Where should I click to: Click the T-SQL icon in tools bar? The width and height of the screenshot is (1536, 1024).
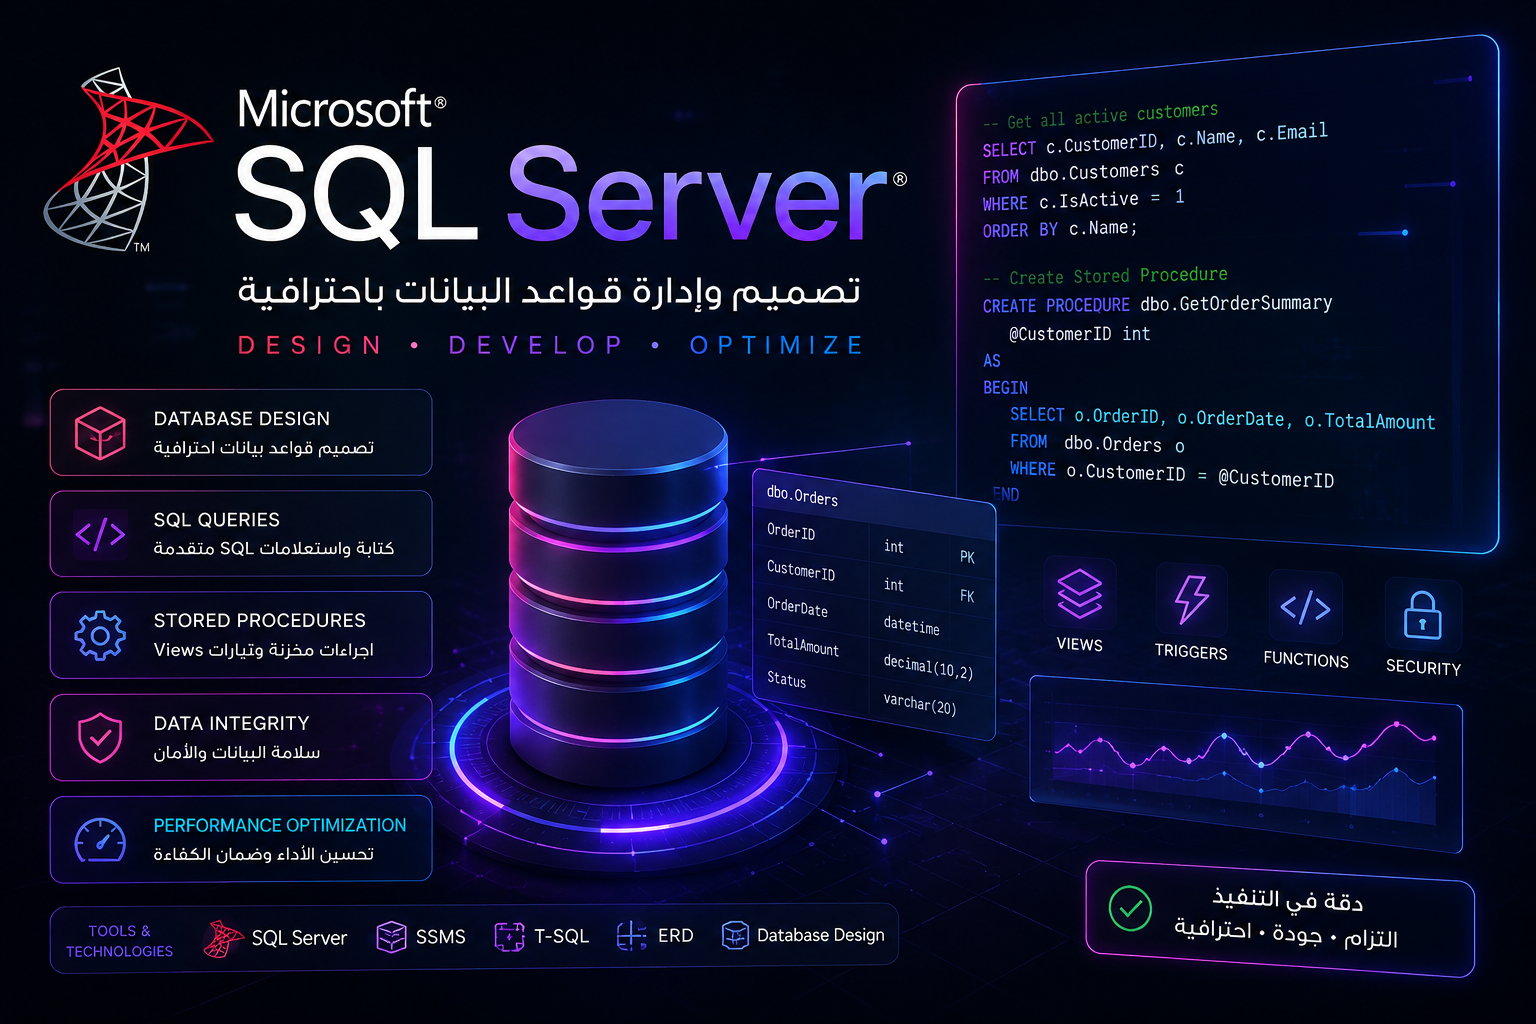[x=510, y=937]
